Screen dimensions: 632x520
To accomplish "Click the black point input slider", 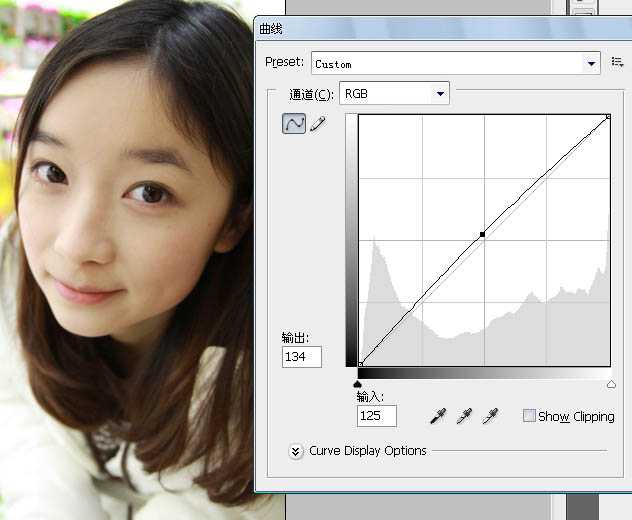I will coord(358,384).
